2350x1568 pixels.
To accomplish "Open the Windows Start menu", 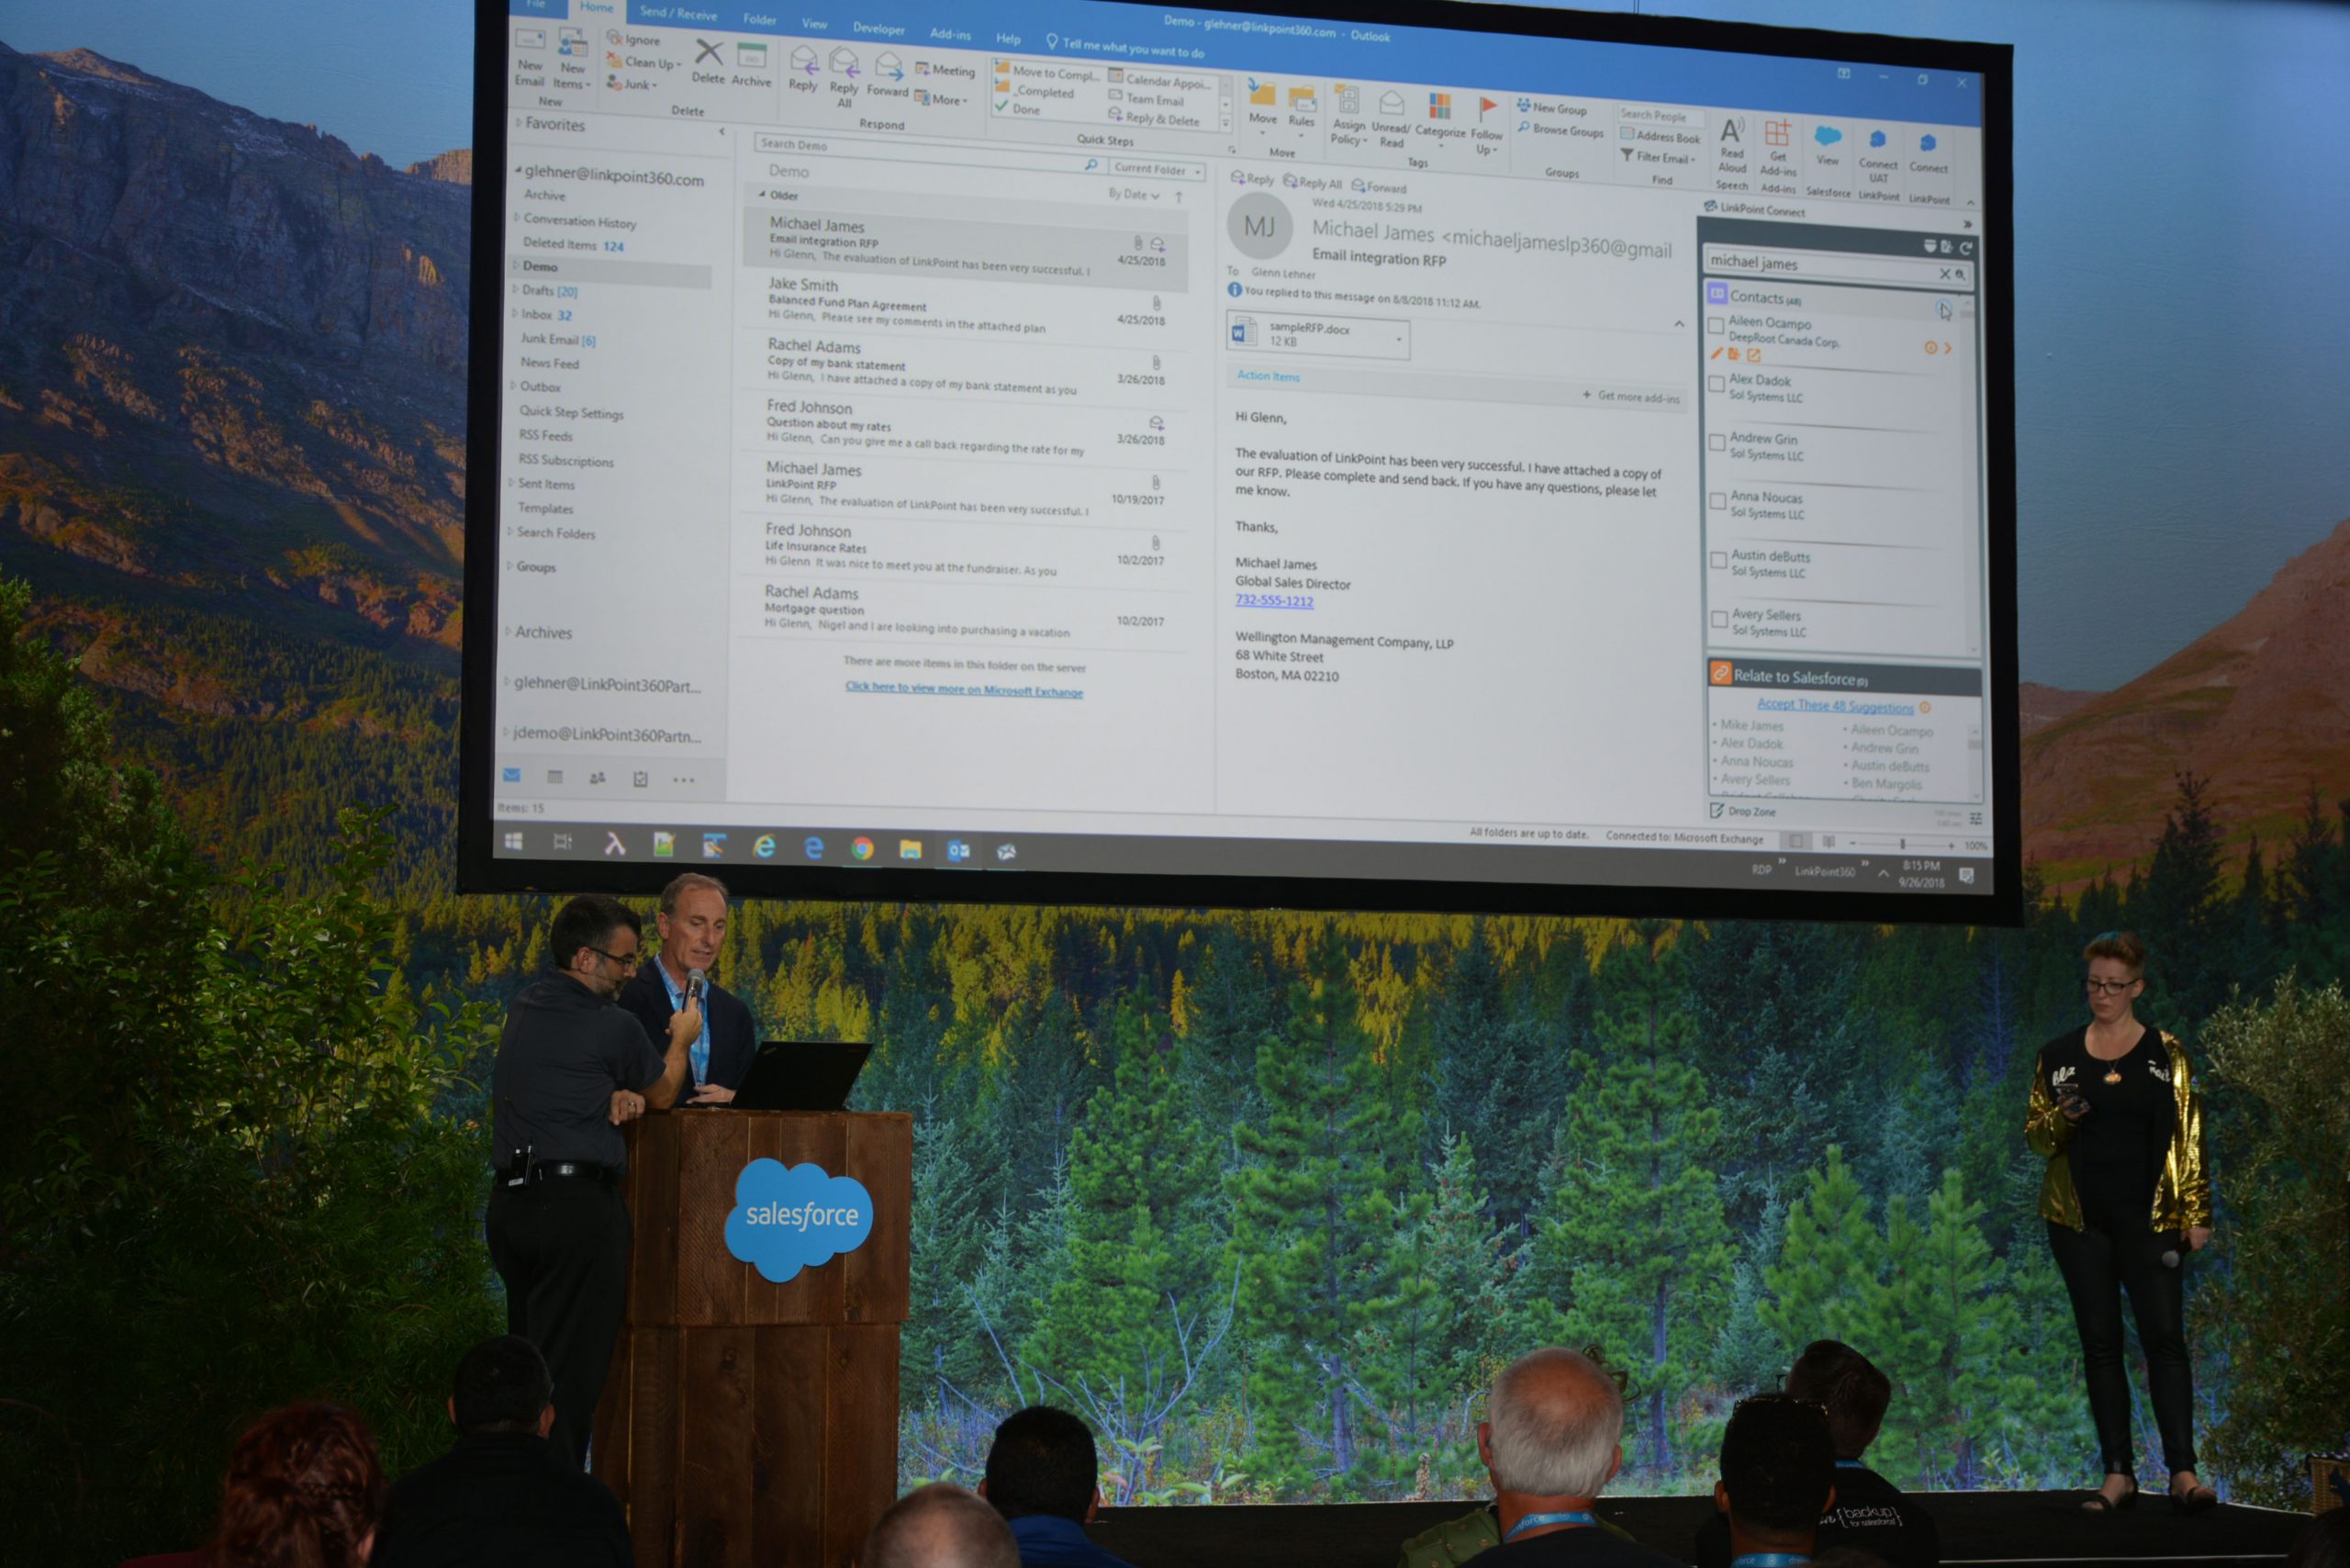I will 514,842.
